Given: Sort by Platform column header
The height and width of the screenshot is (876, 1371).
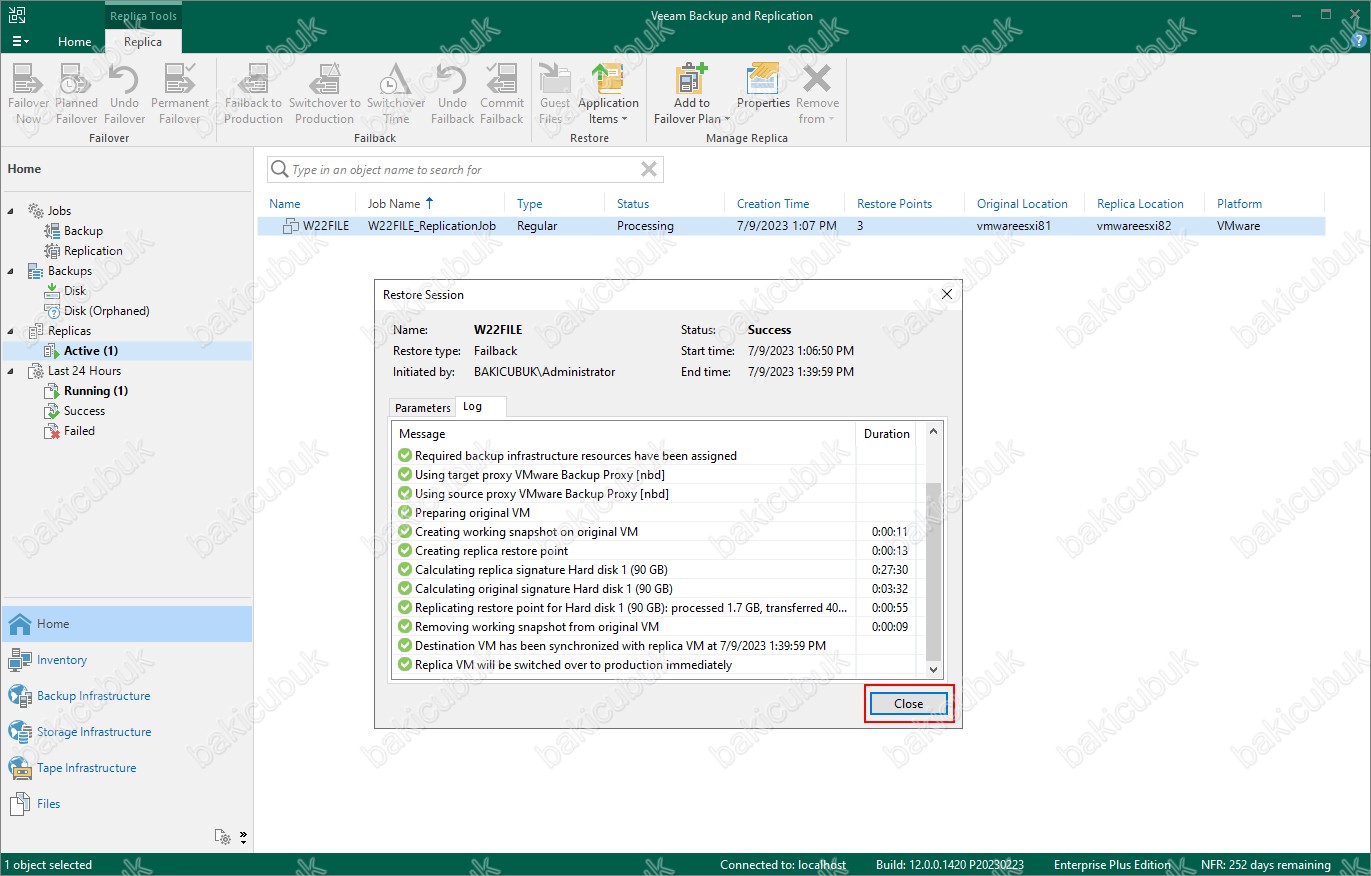Looking at the screenshot, I should pos(1239,204).
